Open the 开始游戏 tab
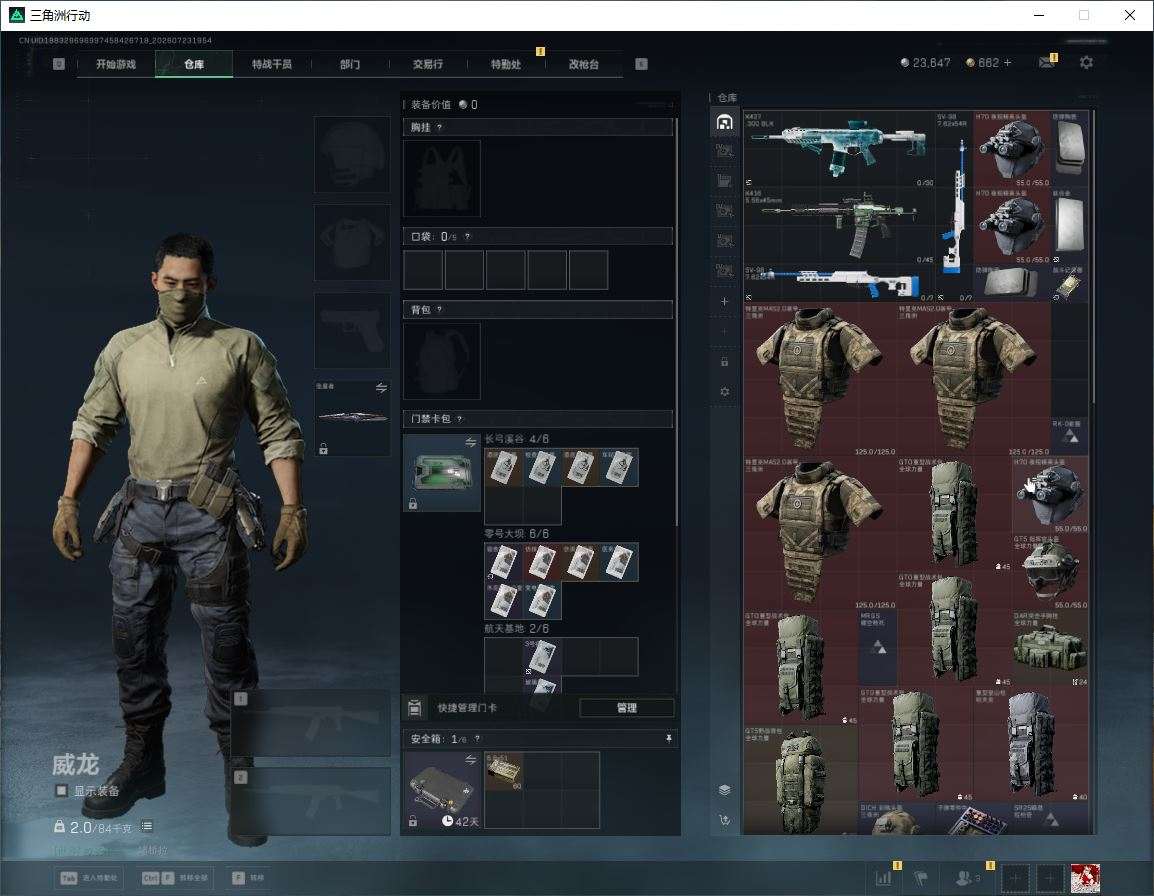This screenshot has height=896, width=1154. (116, 64)
